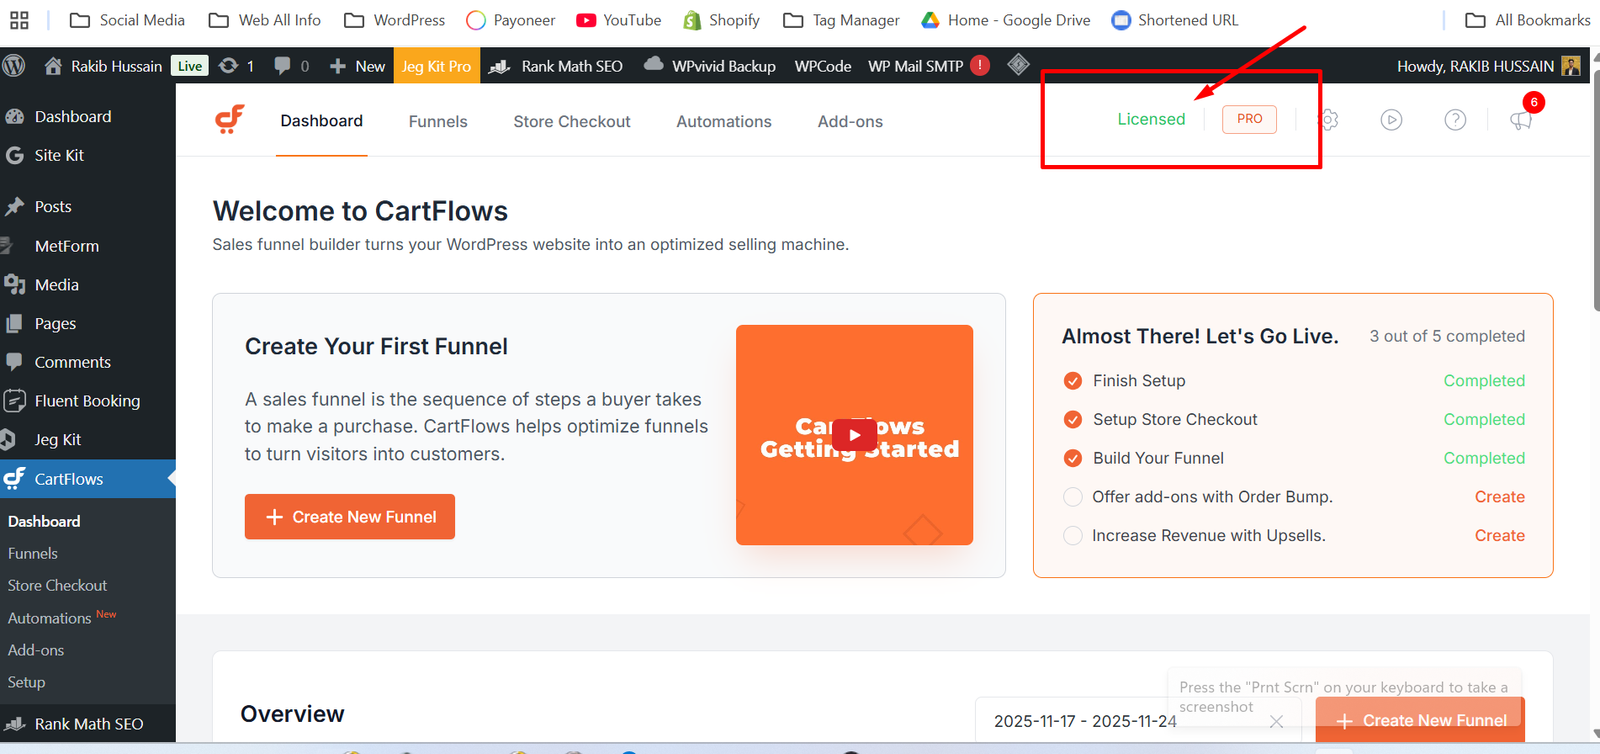Play the CartFlows Getting Started video
This screenshot has height=754, width=1600.
(x=854, y=435)
